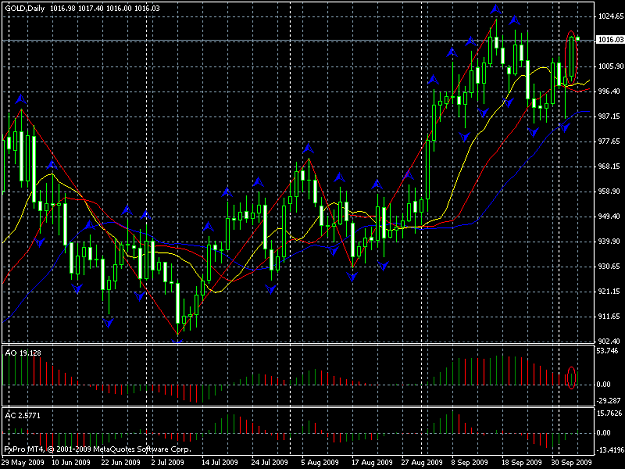Click the 30 Sep 2009 date label

572,462
